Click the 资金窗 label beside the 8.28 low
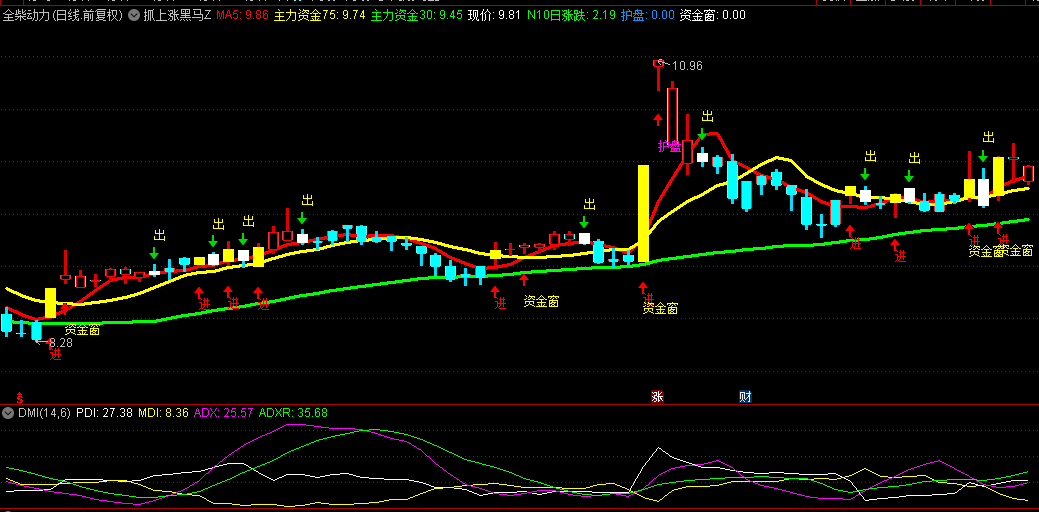The height and width of the screenshot is (512, 1039). click(82, 329)
